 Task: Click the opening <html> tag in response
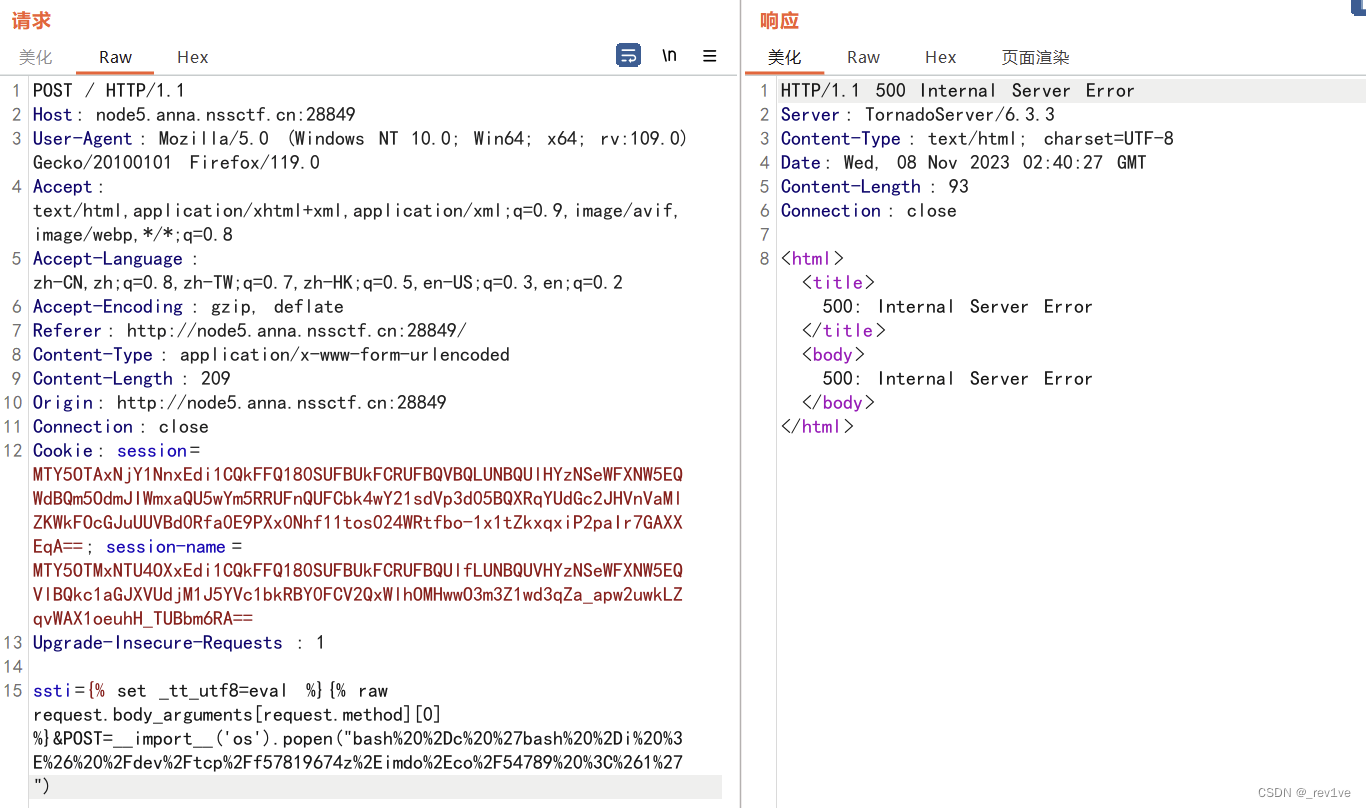[812, 258]
